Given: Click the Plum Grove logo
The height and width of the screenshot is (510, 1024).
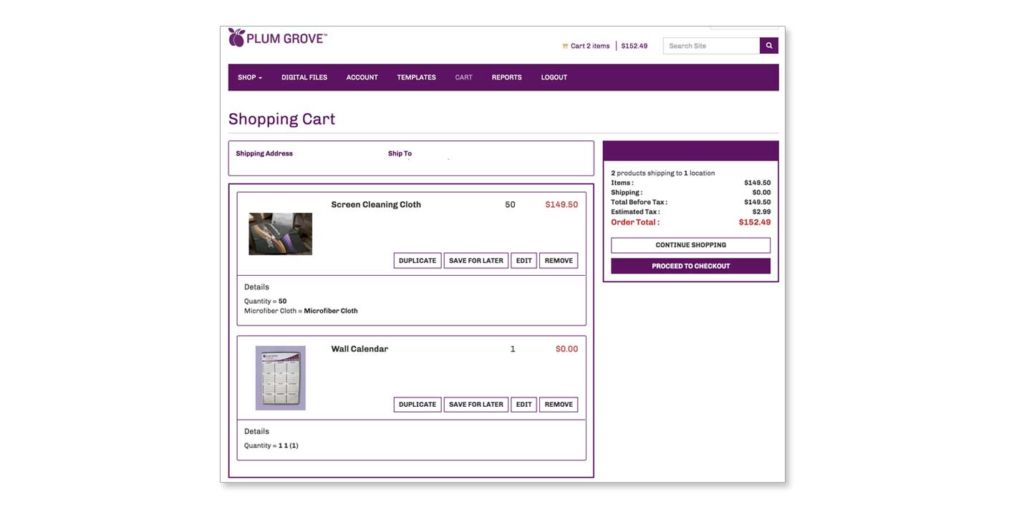Looking at the screenshot, I should tap(277, 38).
